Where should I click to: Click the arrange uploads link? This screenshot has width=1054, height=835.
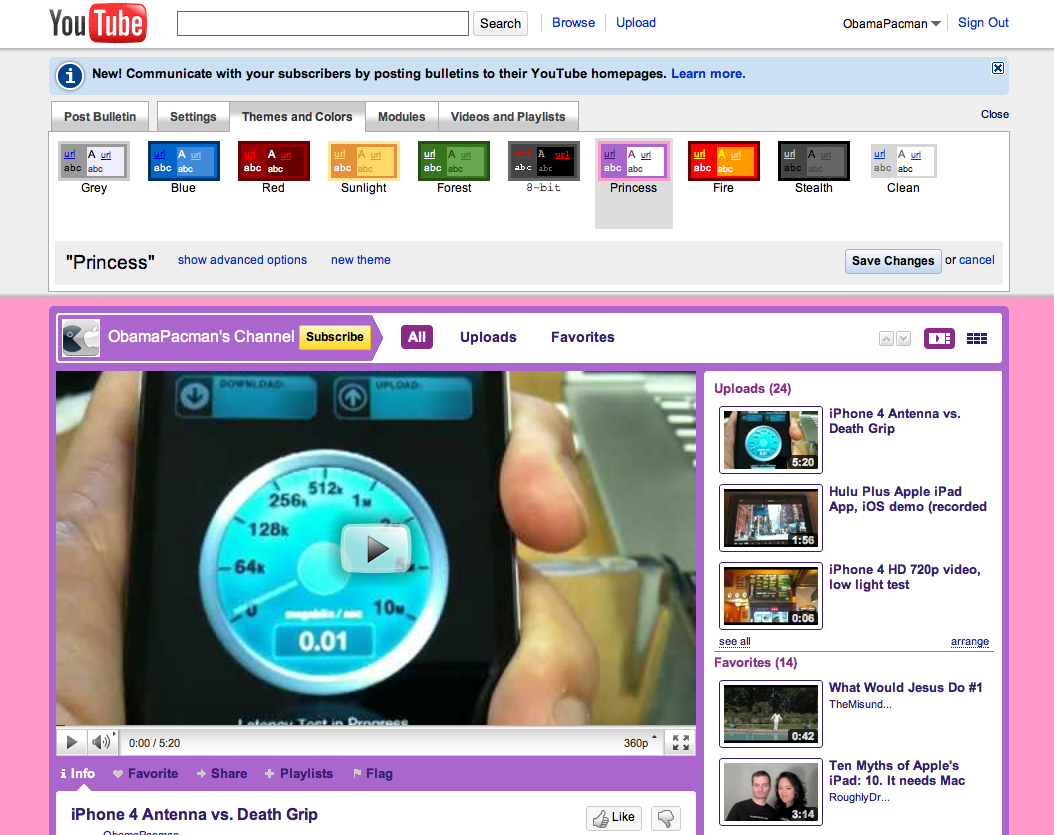pos(970,641)
